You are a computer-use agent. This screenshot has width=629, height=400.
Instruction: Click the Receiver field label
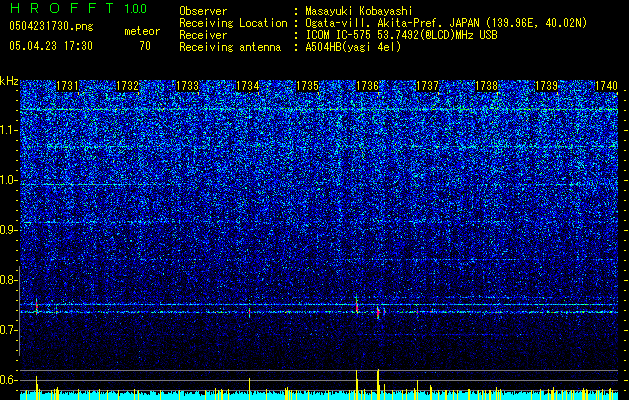[203, 35]
